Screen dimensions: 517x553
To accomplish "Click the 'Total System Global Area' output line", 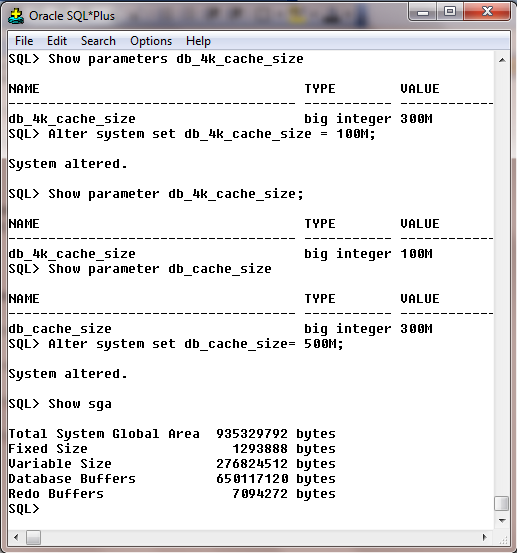I will [172, 434].
